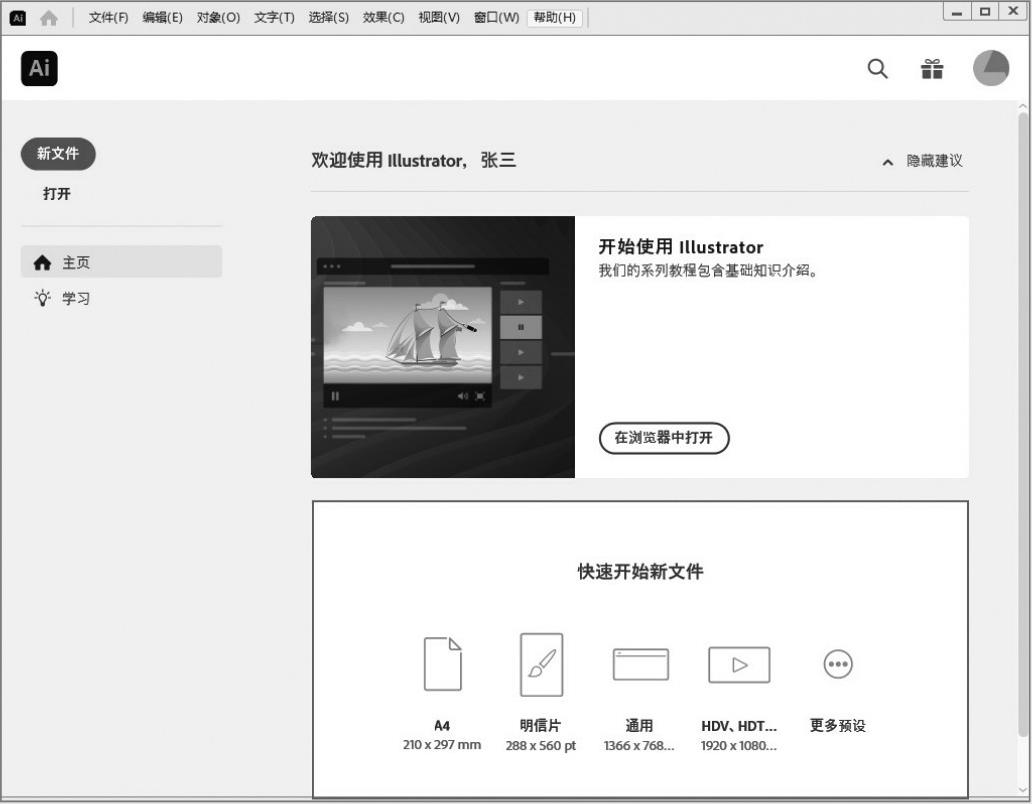Viewport: 1032px width, 804px height.
Task: Select the HDV、HDT video preset icon
Action: point(739,665)
